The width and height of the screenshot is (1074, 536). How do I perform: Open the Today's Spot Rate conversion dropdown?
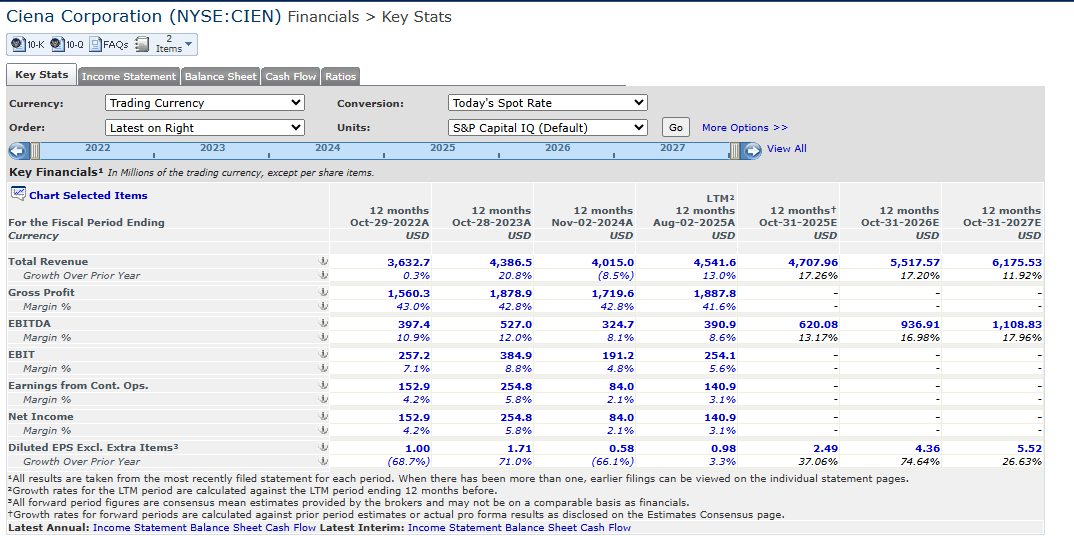pyautogui.click(x=547, y=103)
